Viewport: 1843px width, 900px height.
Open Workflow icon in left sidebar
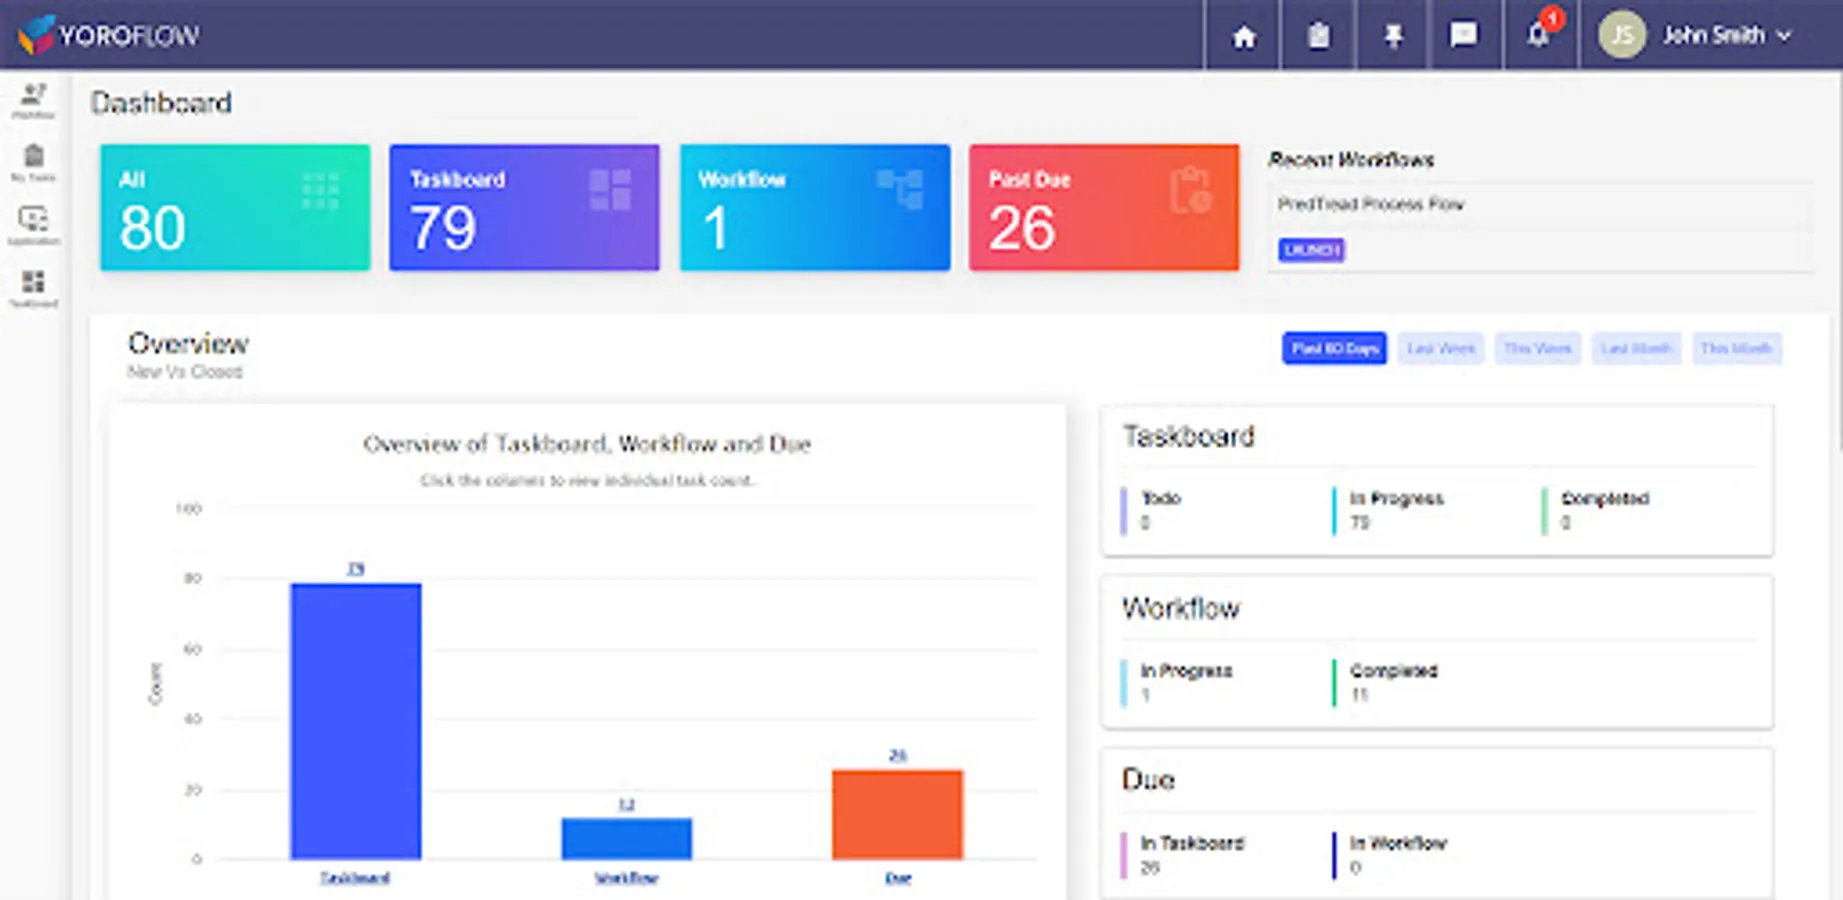[34, 101]
